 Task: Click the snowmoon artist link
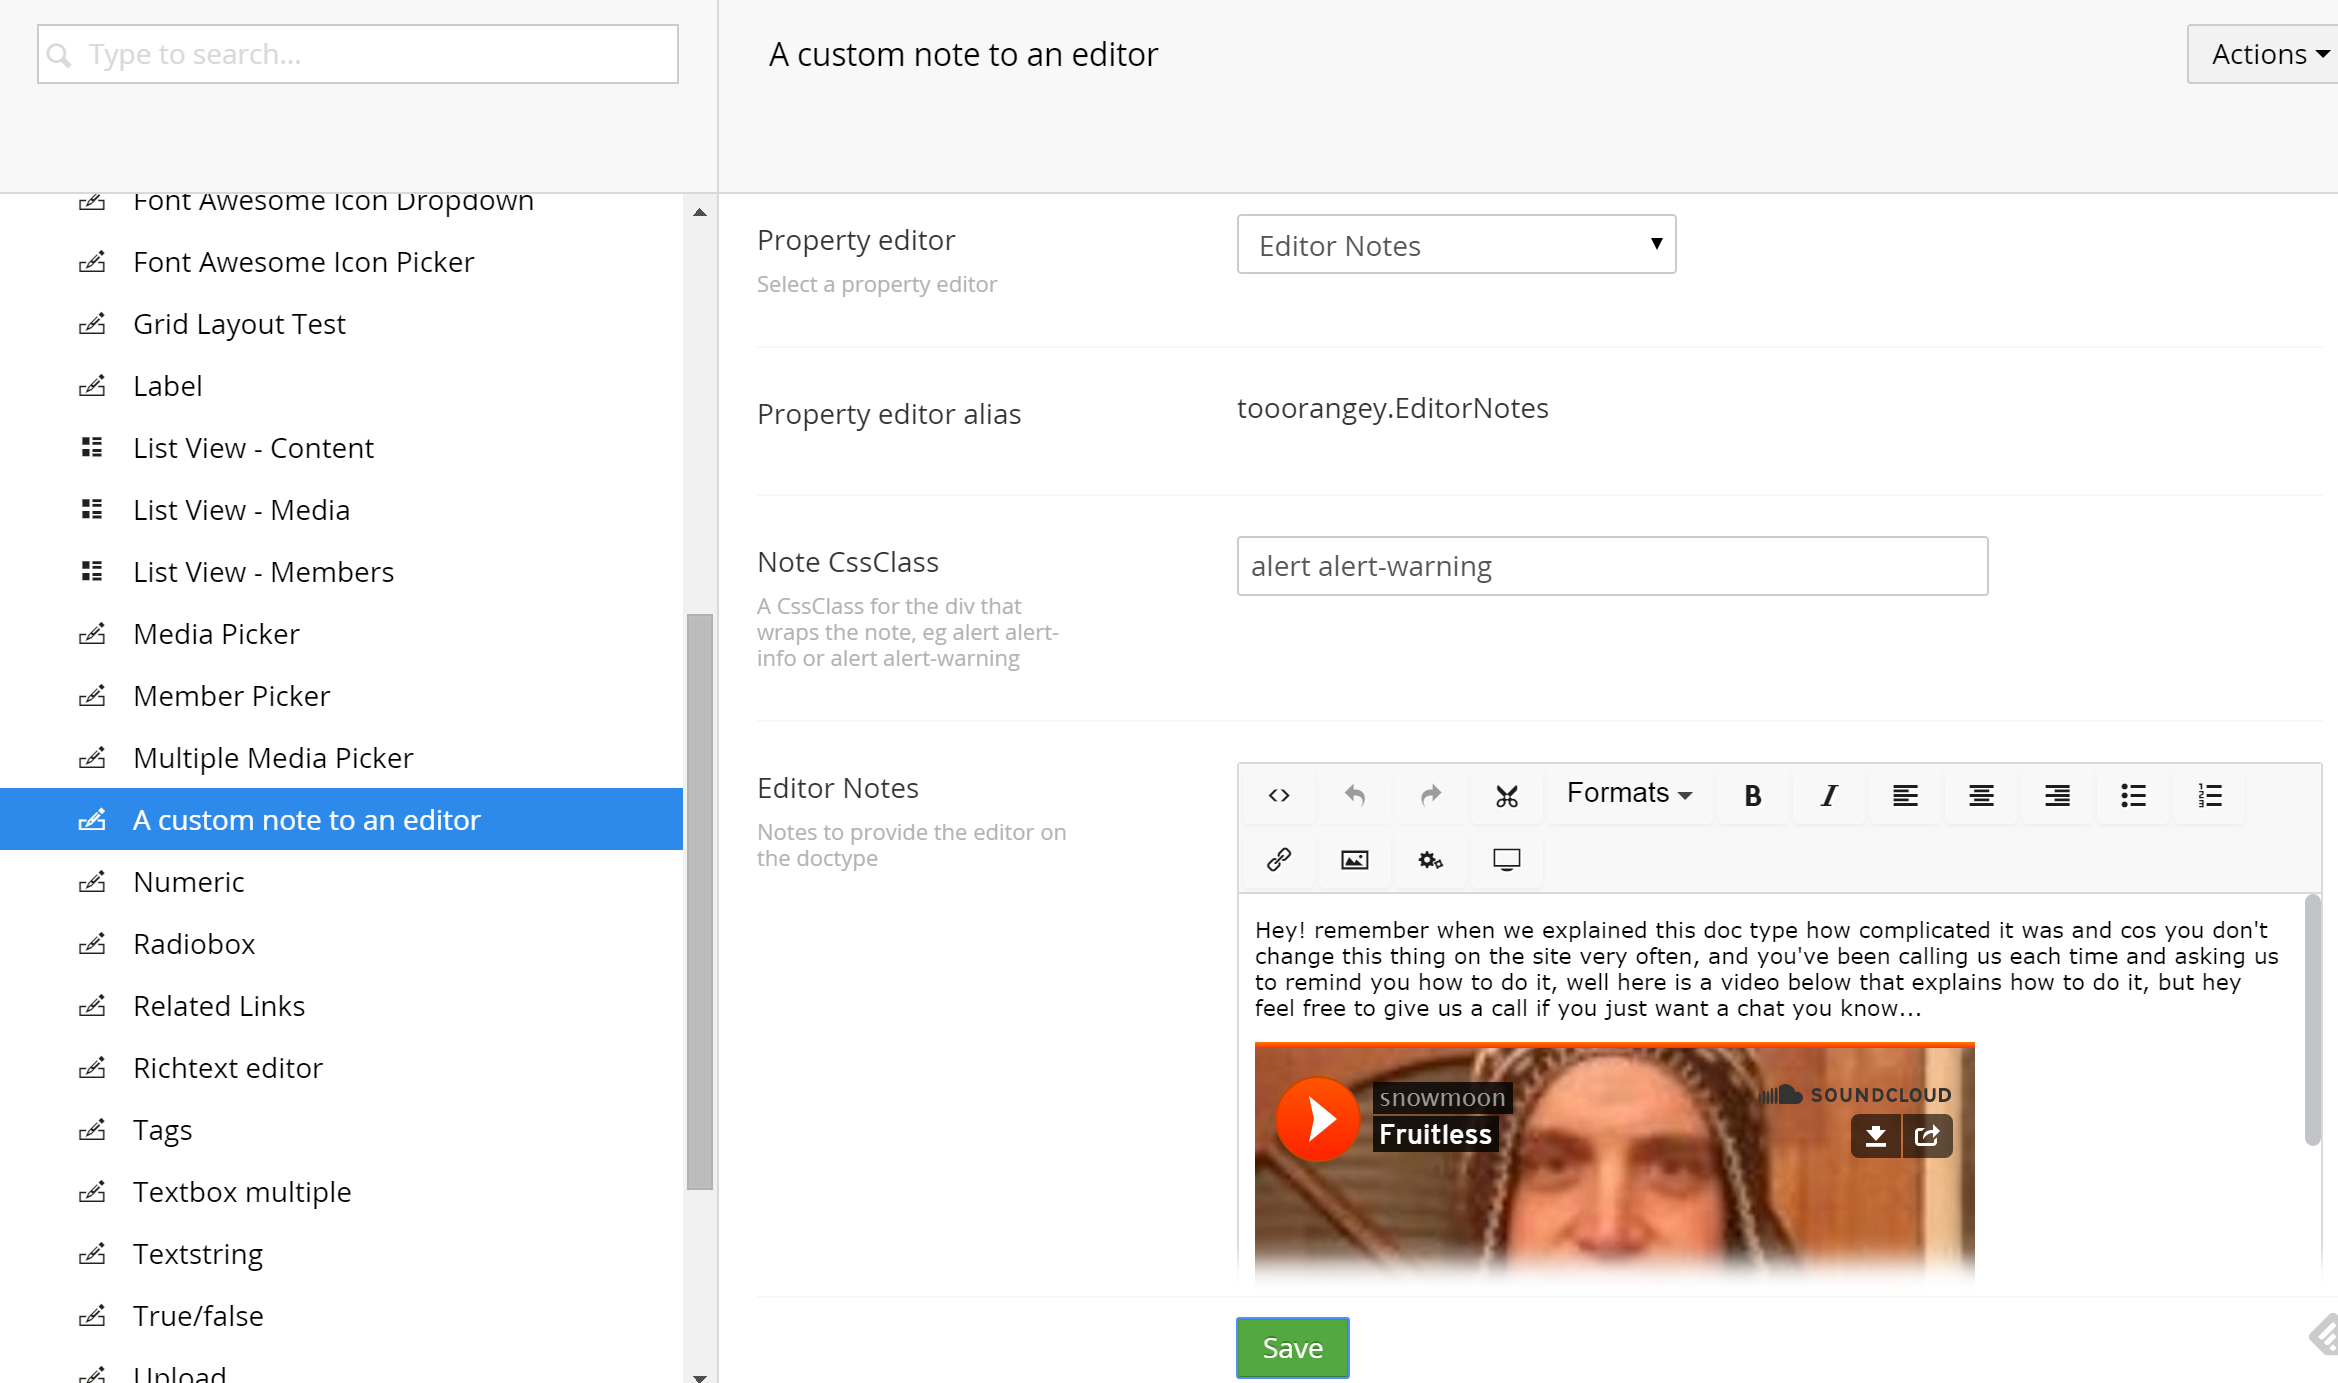[1442, 1098]
